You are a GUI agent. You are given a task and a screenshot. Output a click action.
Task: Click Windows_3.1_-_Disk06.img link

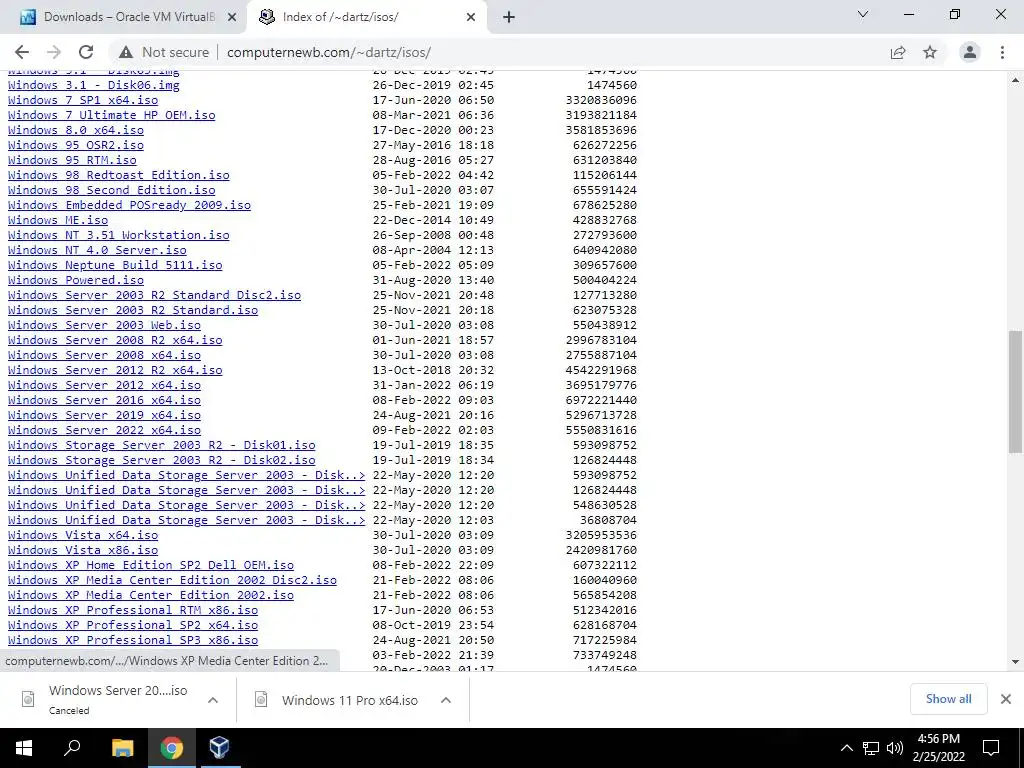click(93, 85)
